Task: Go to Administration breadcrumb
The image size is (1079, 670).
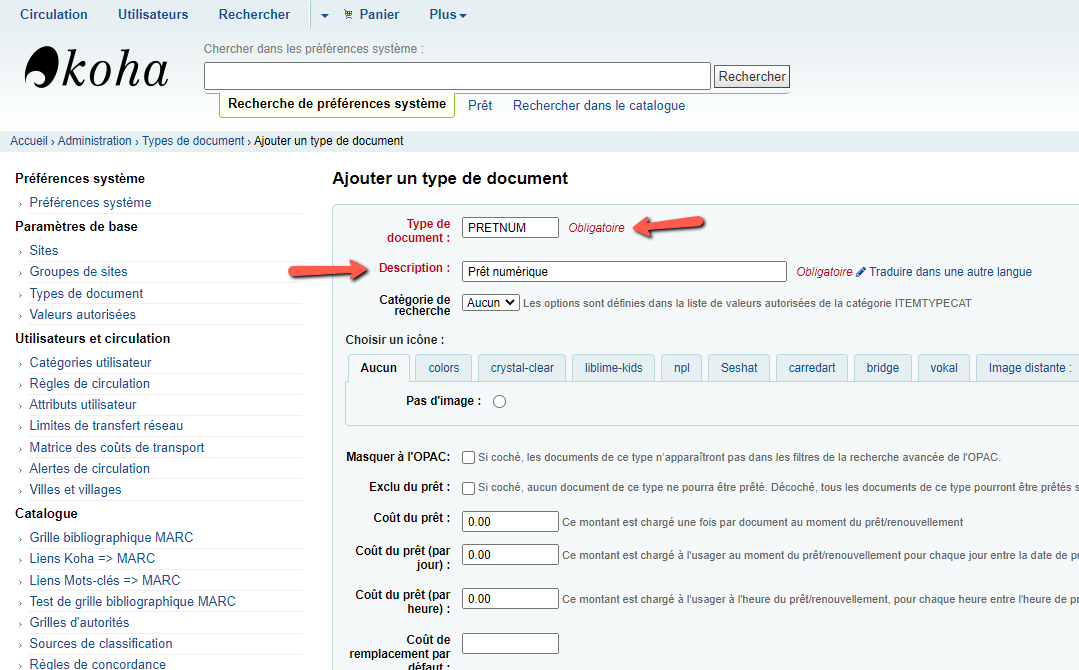Action: point(94,141)
